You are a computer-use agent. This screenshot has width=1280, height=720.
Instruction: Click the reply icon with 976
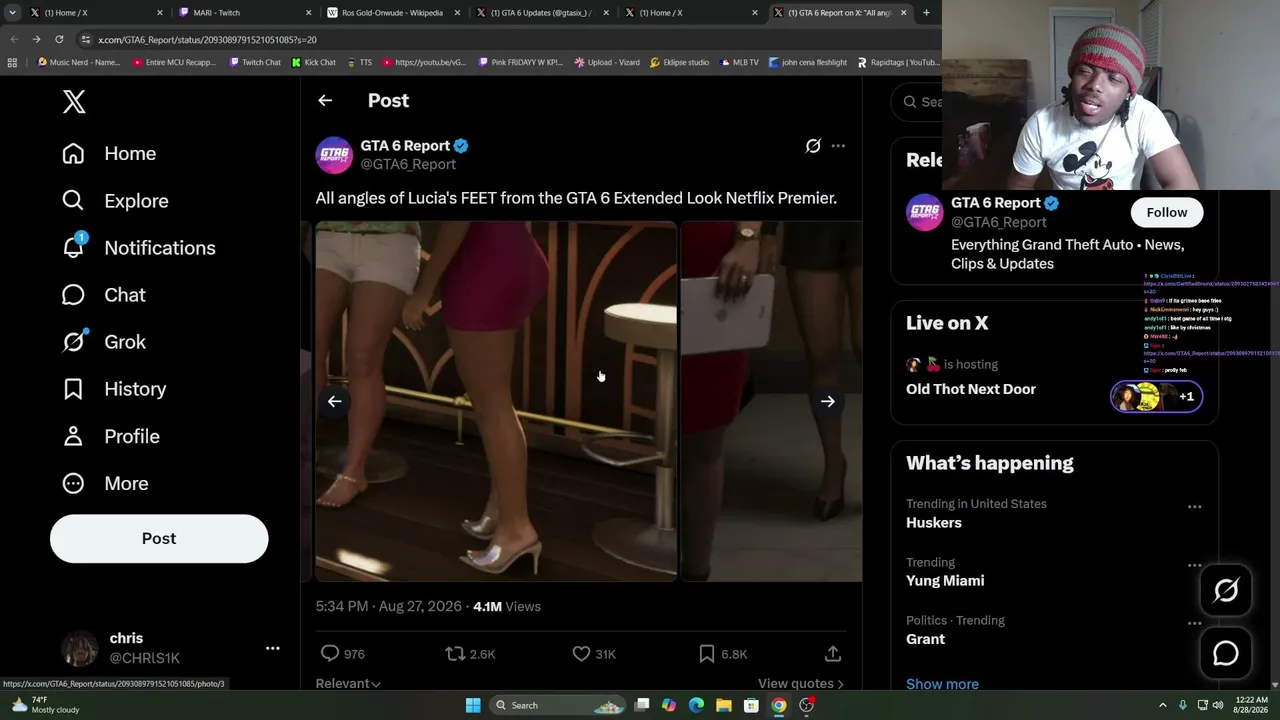pos(330,653)
